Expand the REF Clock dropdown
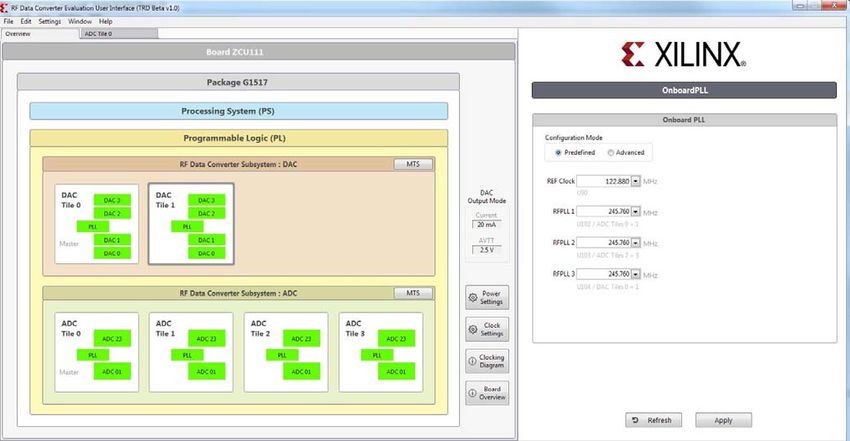The image size is (850, 441). 635,181
